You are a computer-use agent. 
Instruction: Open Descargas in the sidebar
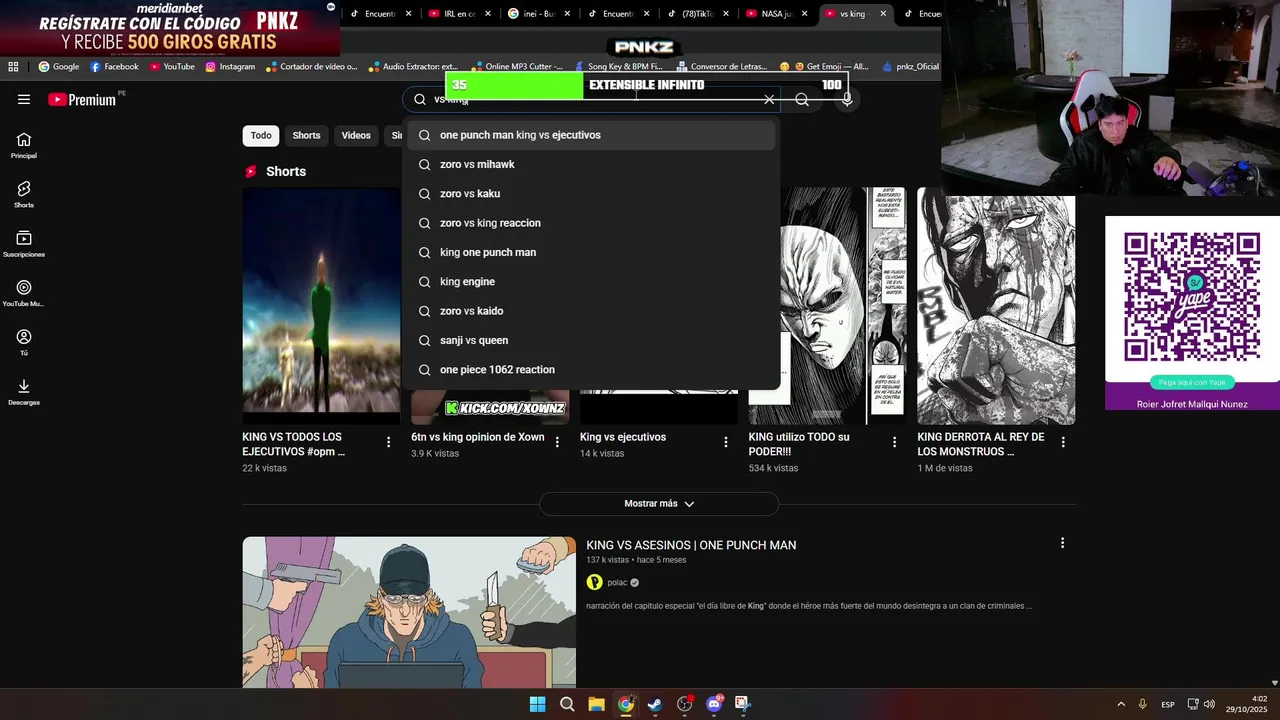[24, 392]
